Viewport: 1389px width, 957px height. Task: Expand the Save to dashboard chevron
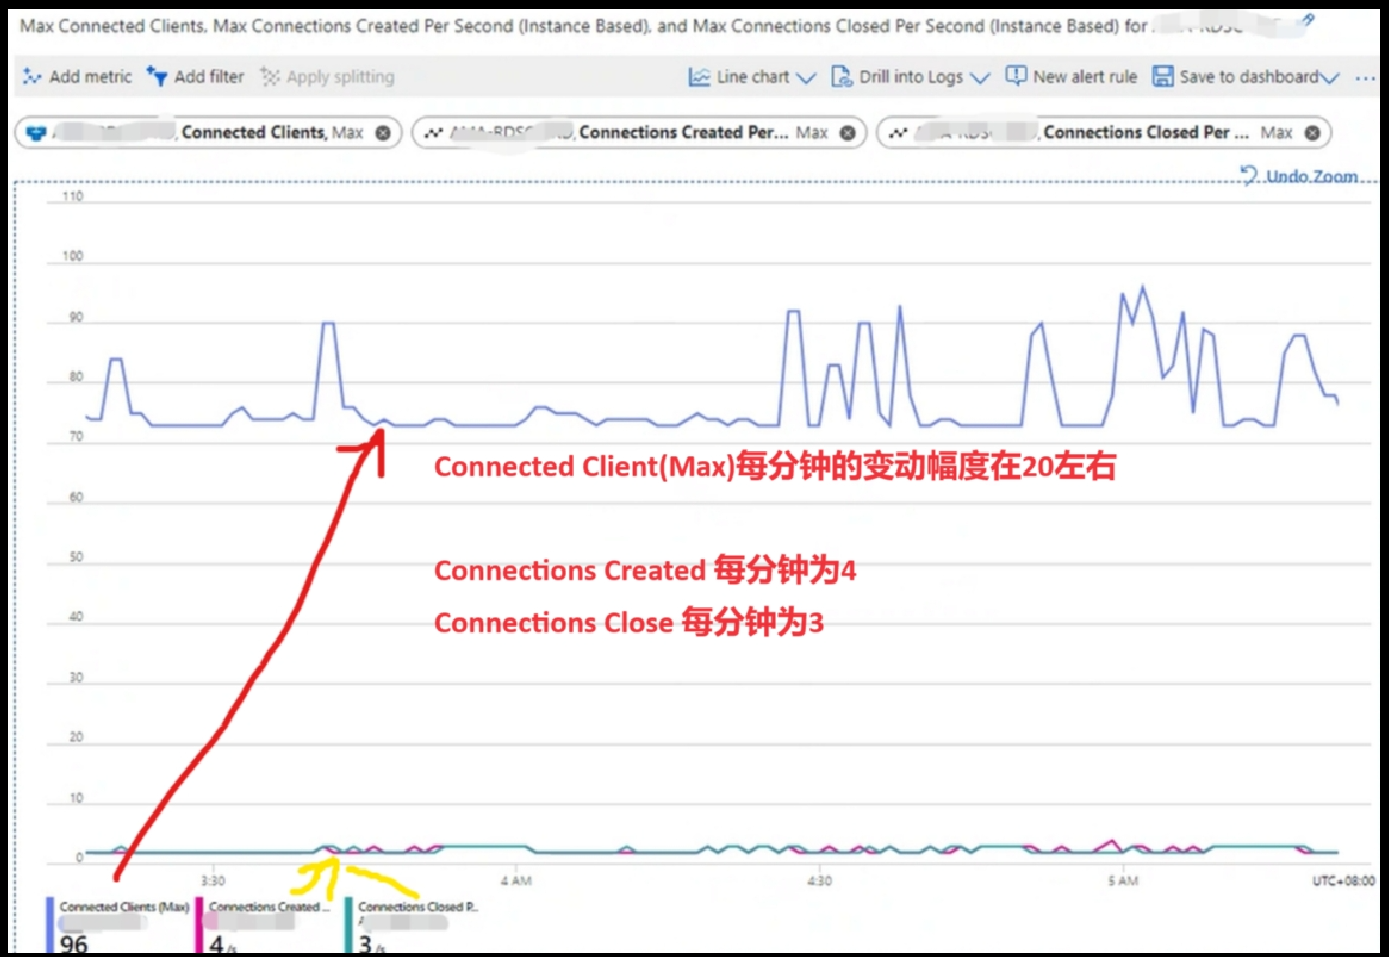click(x=1329, y=77)
